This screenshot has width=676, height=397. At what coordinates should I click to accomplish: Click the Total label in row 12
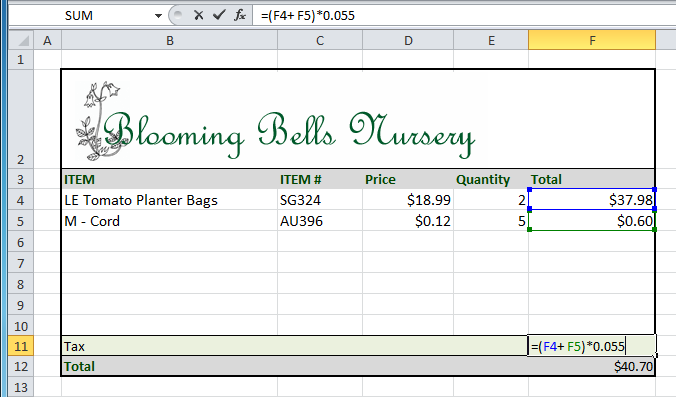(79, 366)
